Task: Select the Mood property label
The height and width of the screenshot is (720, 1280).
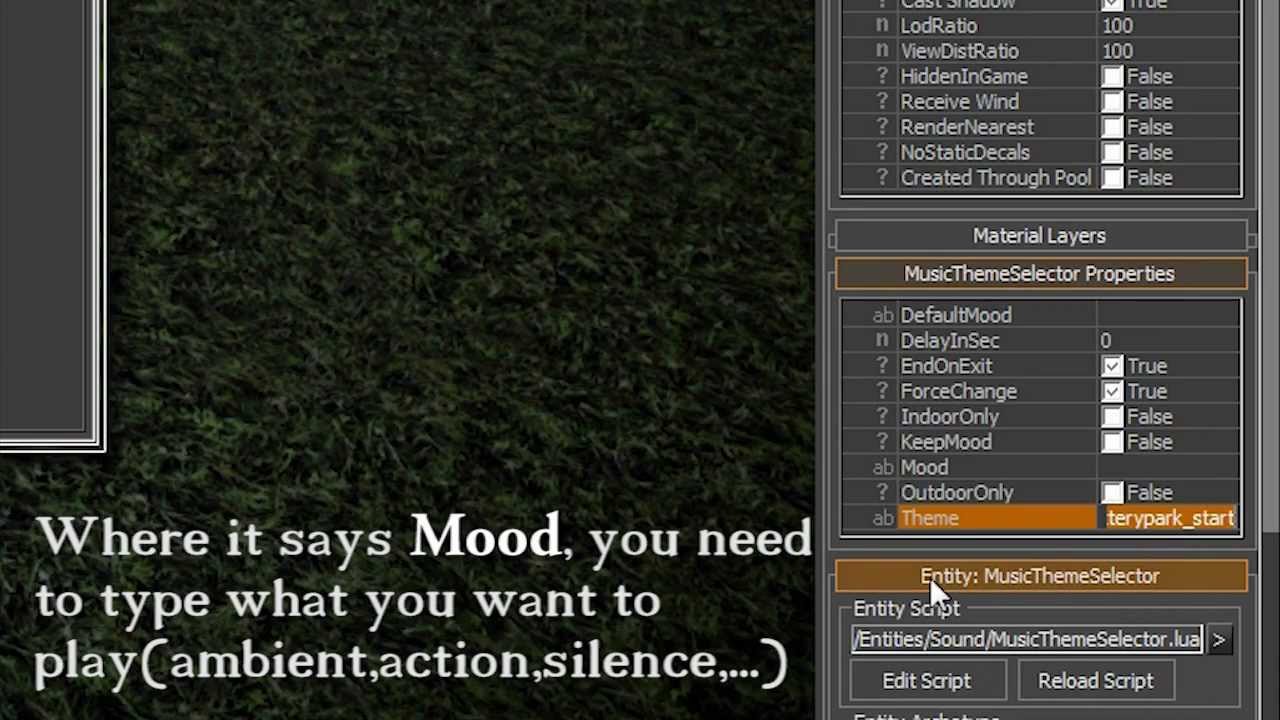Action: pos(924,468)
